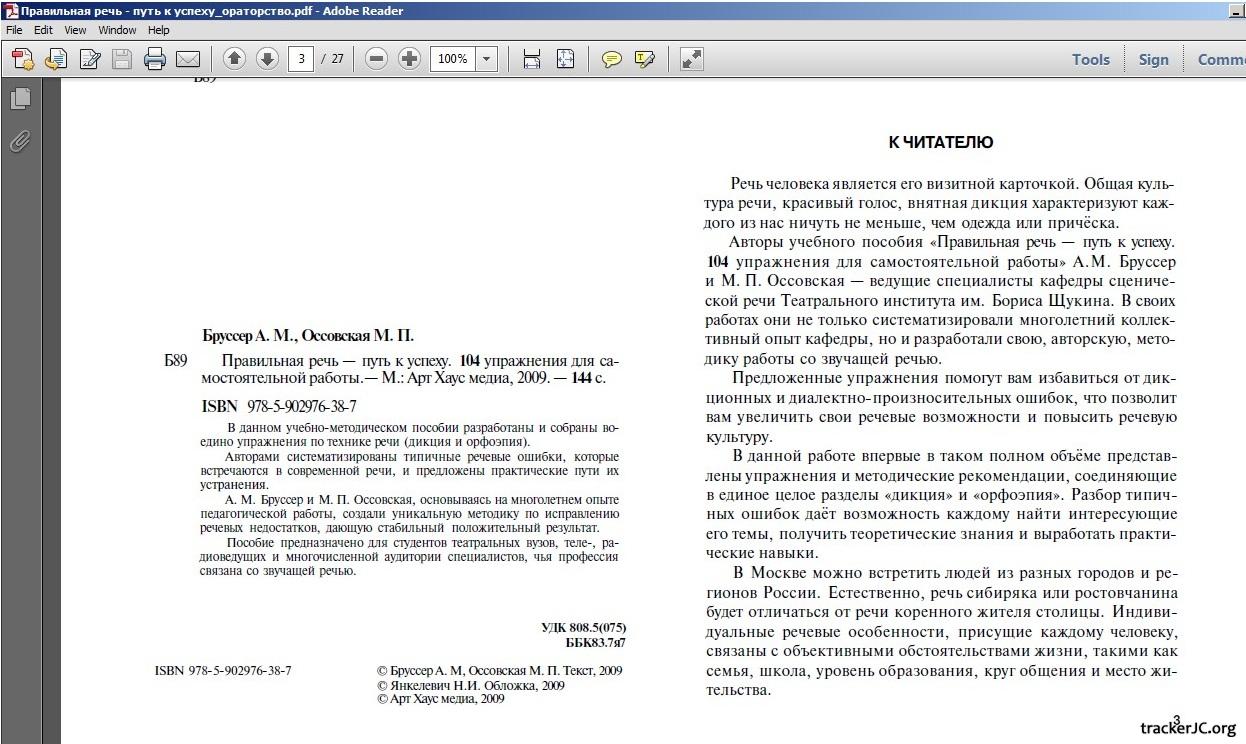Click the zoom out minus button

tap(376, 59)
